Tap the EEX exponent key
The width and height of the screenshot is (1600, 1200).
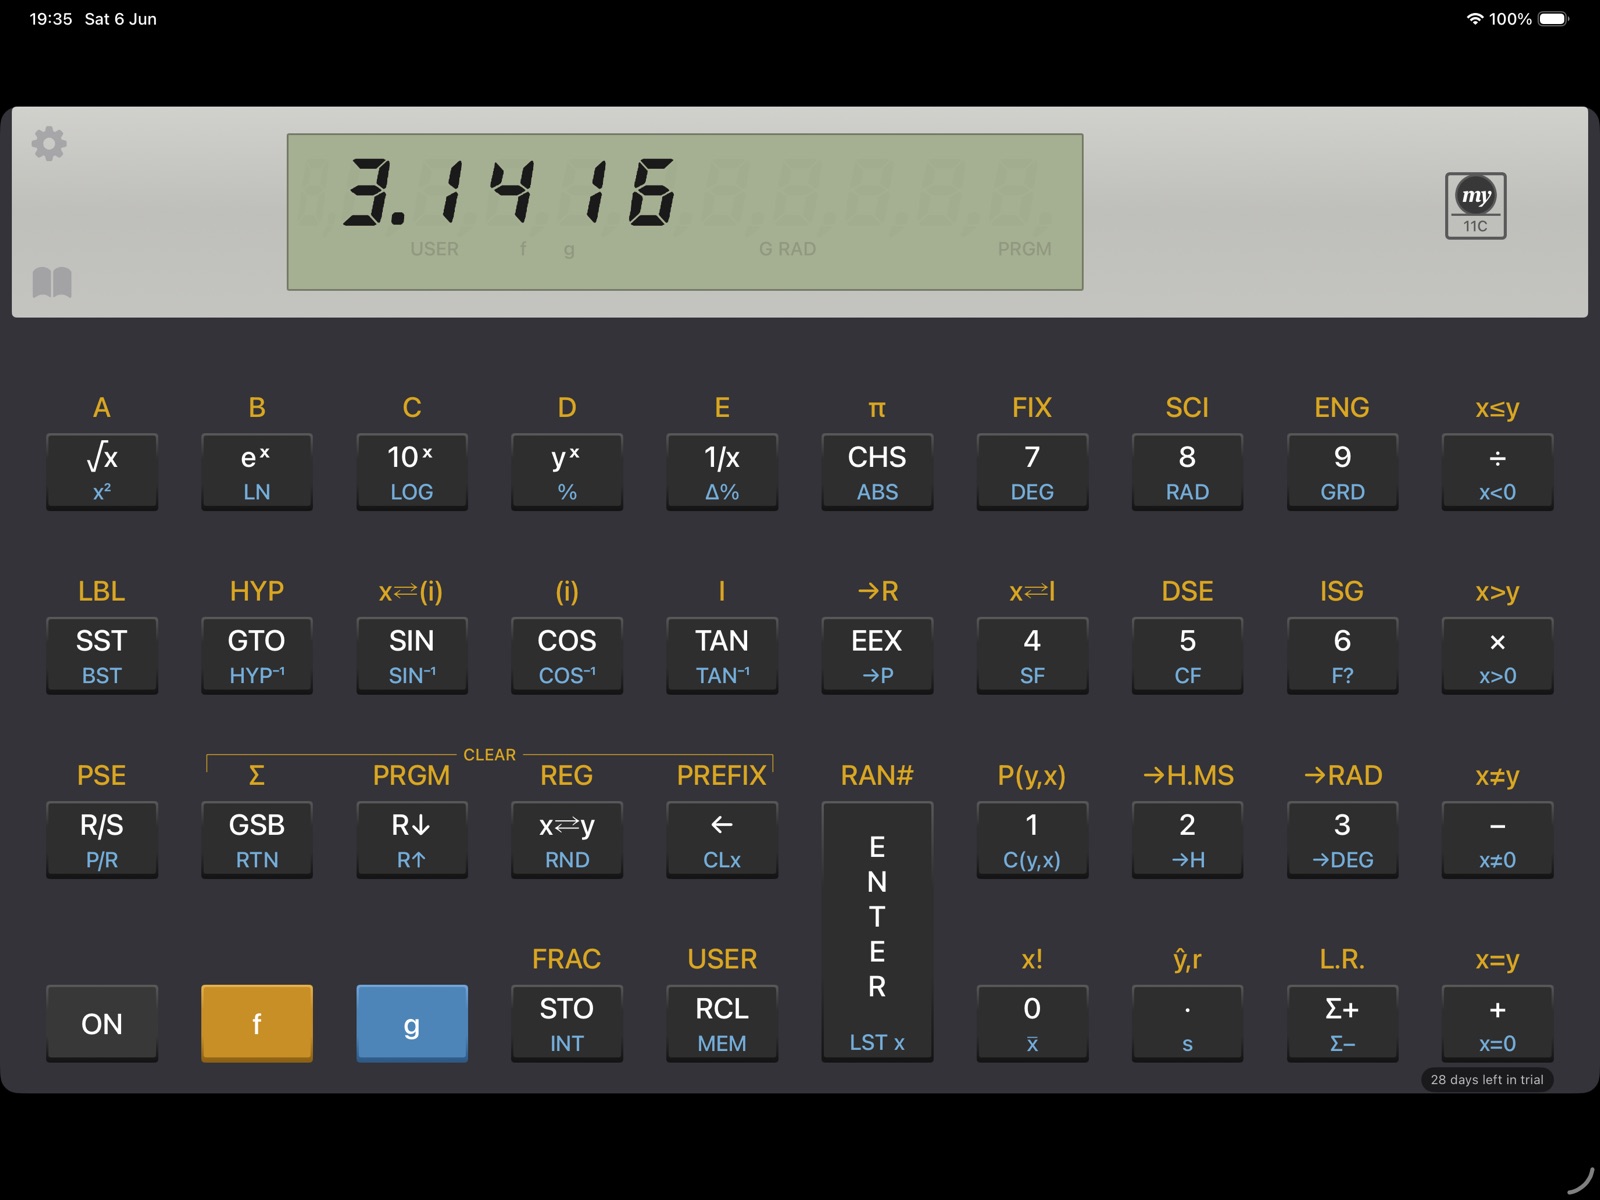877,656
